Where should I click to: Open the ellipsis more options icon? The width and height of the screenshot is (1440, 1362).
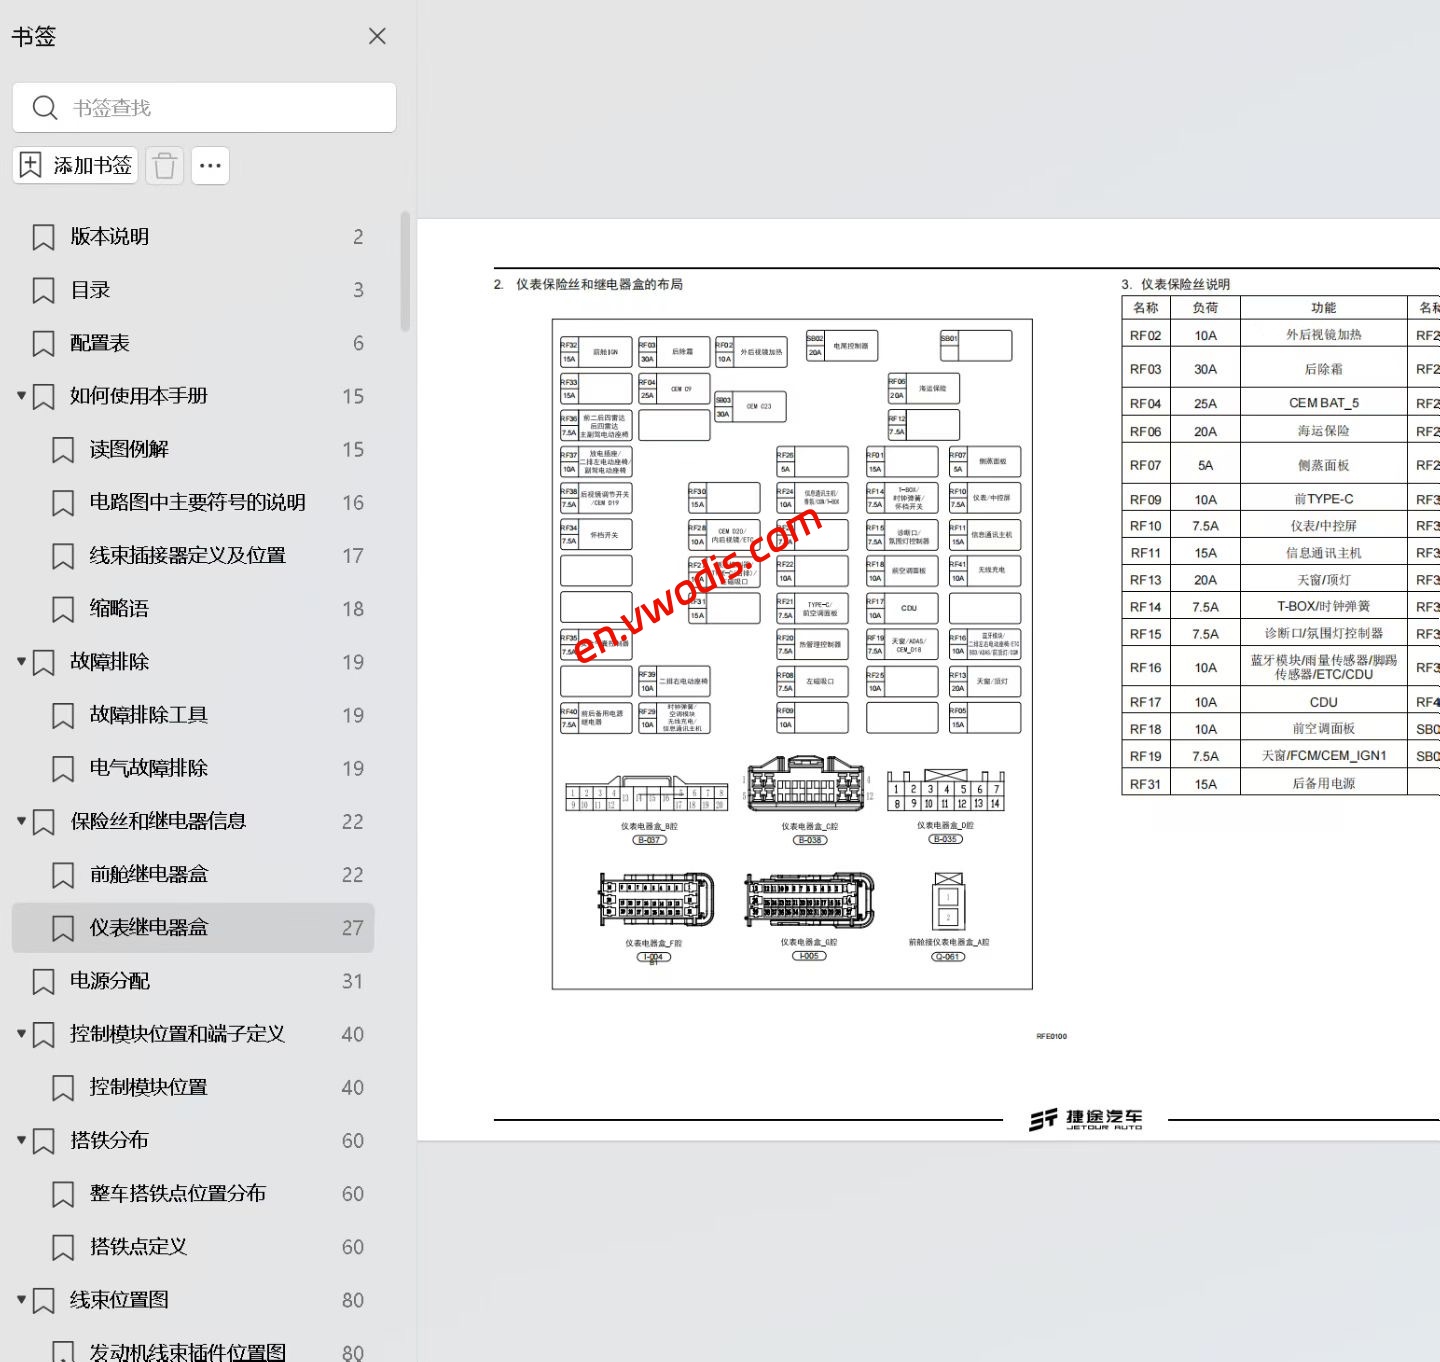click(x=210, y=165)
